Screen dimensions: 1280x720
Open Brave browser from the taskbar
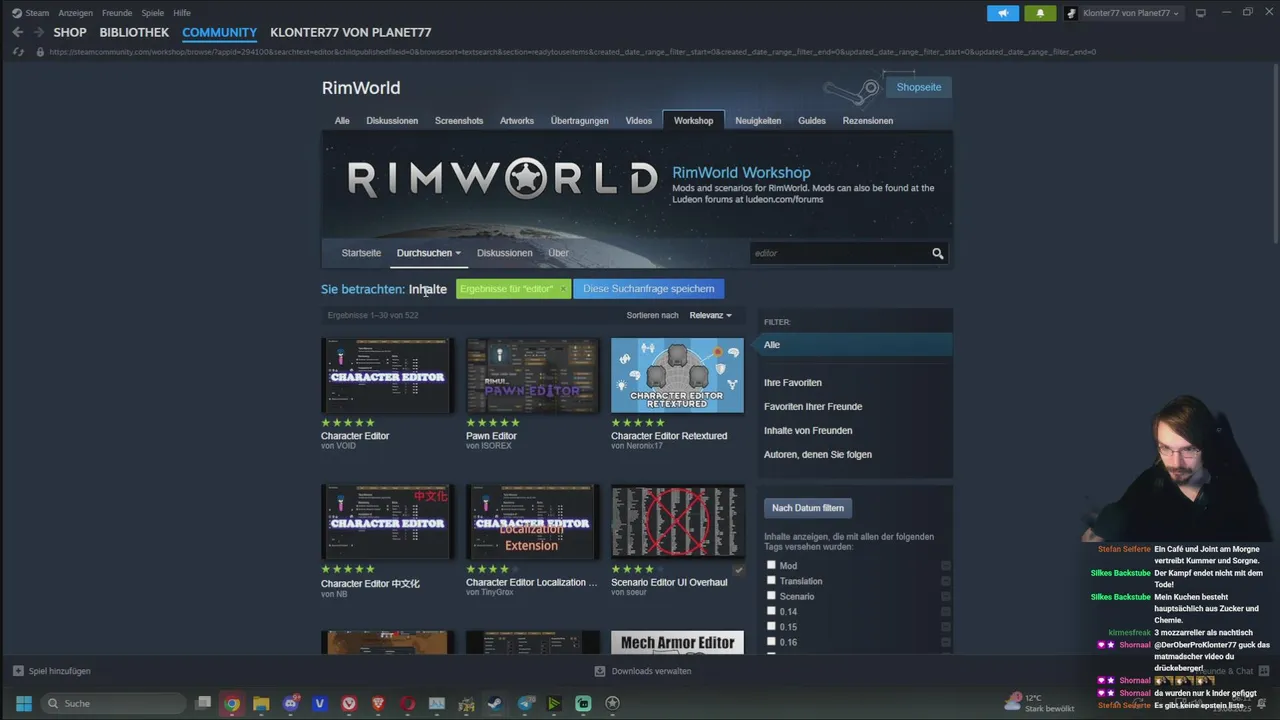coord(378,703)
